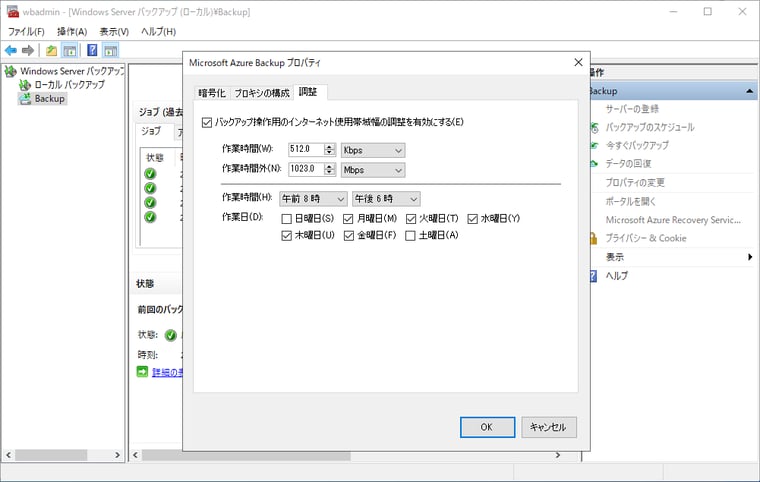
Task: Check the 土曜日(A) workday checkbox
Action: click(x=411, y=236)
